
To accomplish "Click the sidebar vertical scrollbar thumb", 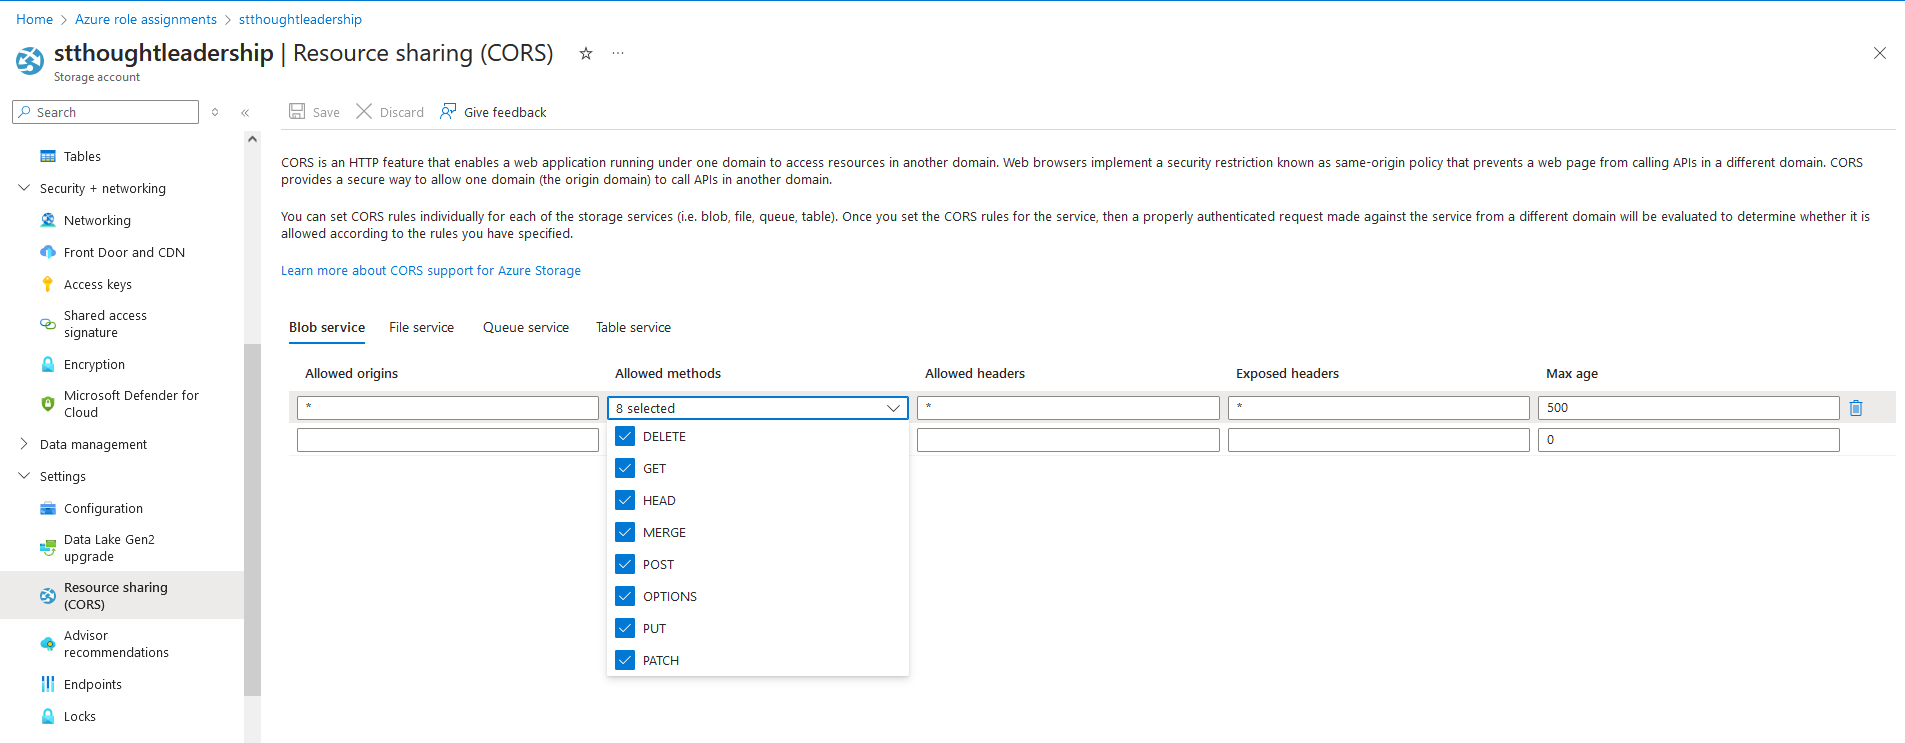I will (x=252, y=519).
